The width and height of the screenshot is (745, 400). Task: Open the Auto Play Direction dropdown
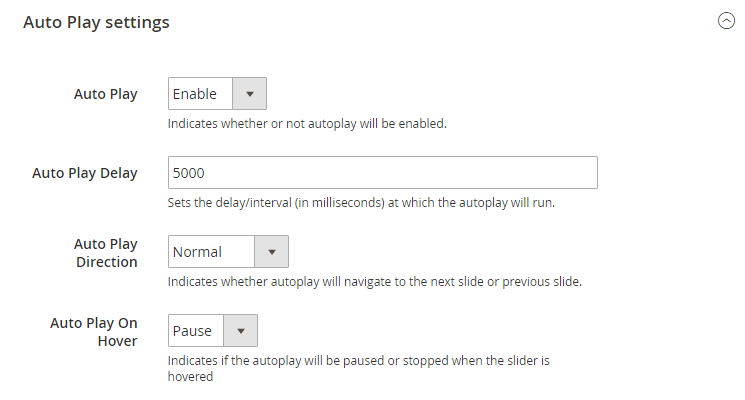click(228, 251)
